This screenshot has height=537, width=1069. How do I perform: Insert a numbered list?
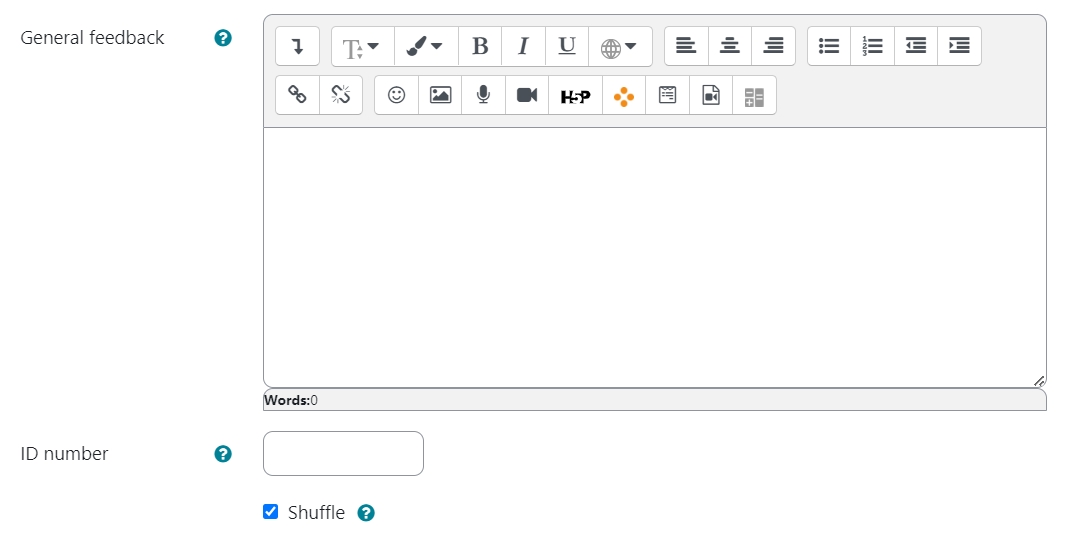(873, 46)
